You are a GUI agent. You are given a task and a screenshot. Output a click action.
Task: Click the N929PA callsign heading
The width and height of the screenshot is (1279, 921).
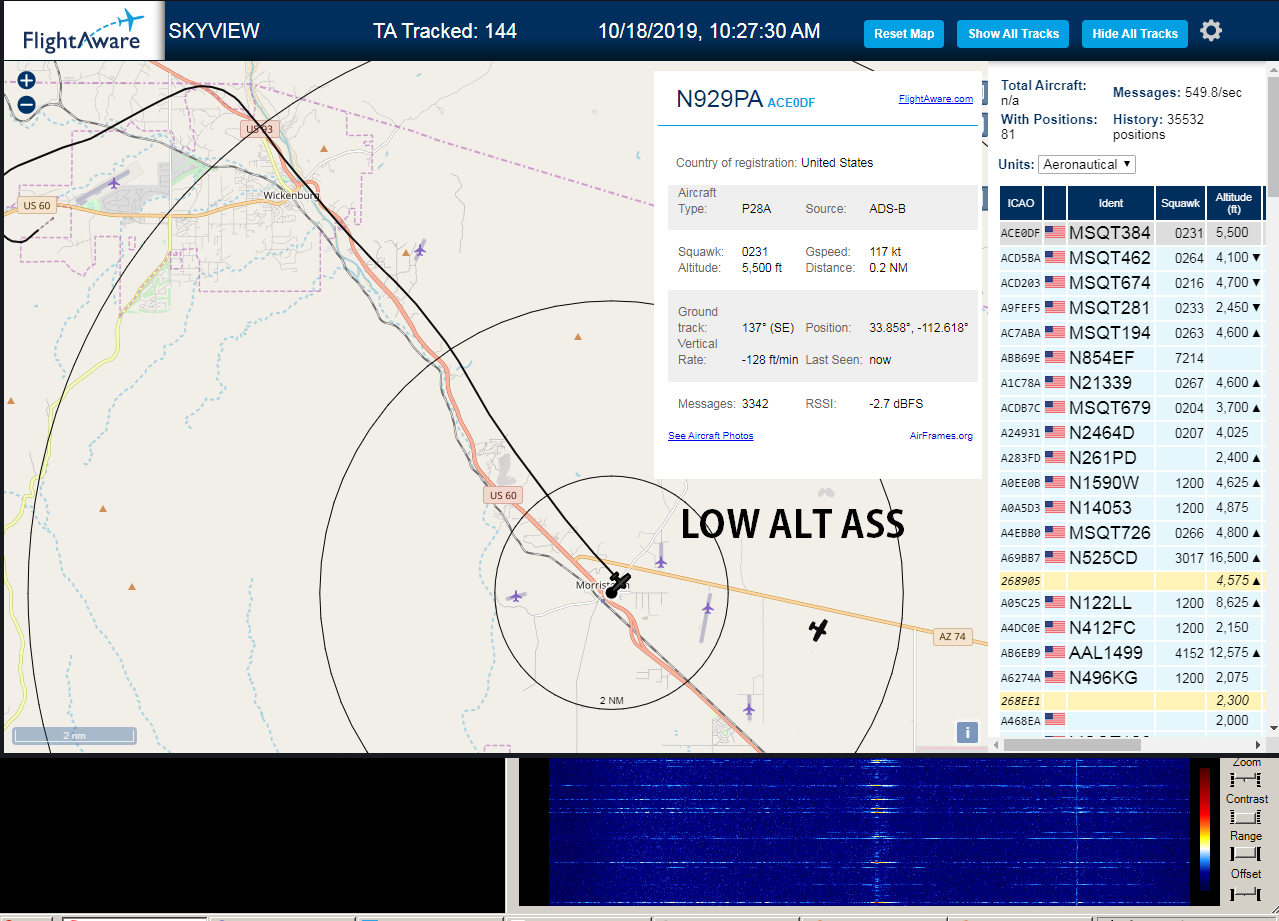coord(719,99)
